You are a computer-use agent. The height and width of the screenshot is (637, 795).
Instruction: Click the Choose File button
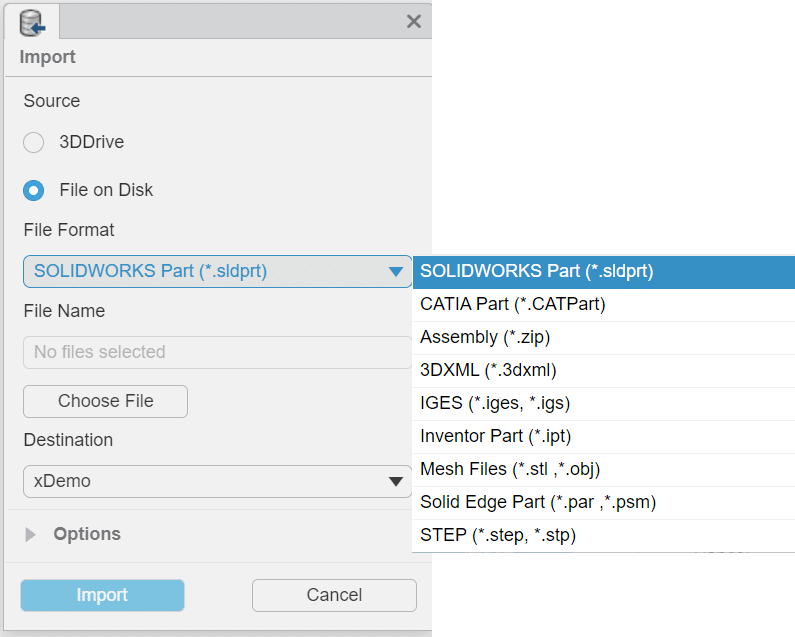[x=105, y=401]
